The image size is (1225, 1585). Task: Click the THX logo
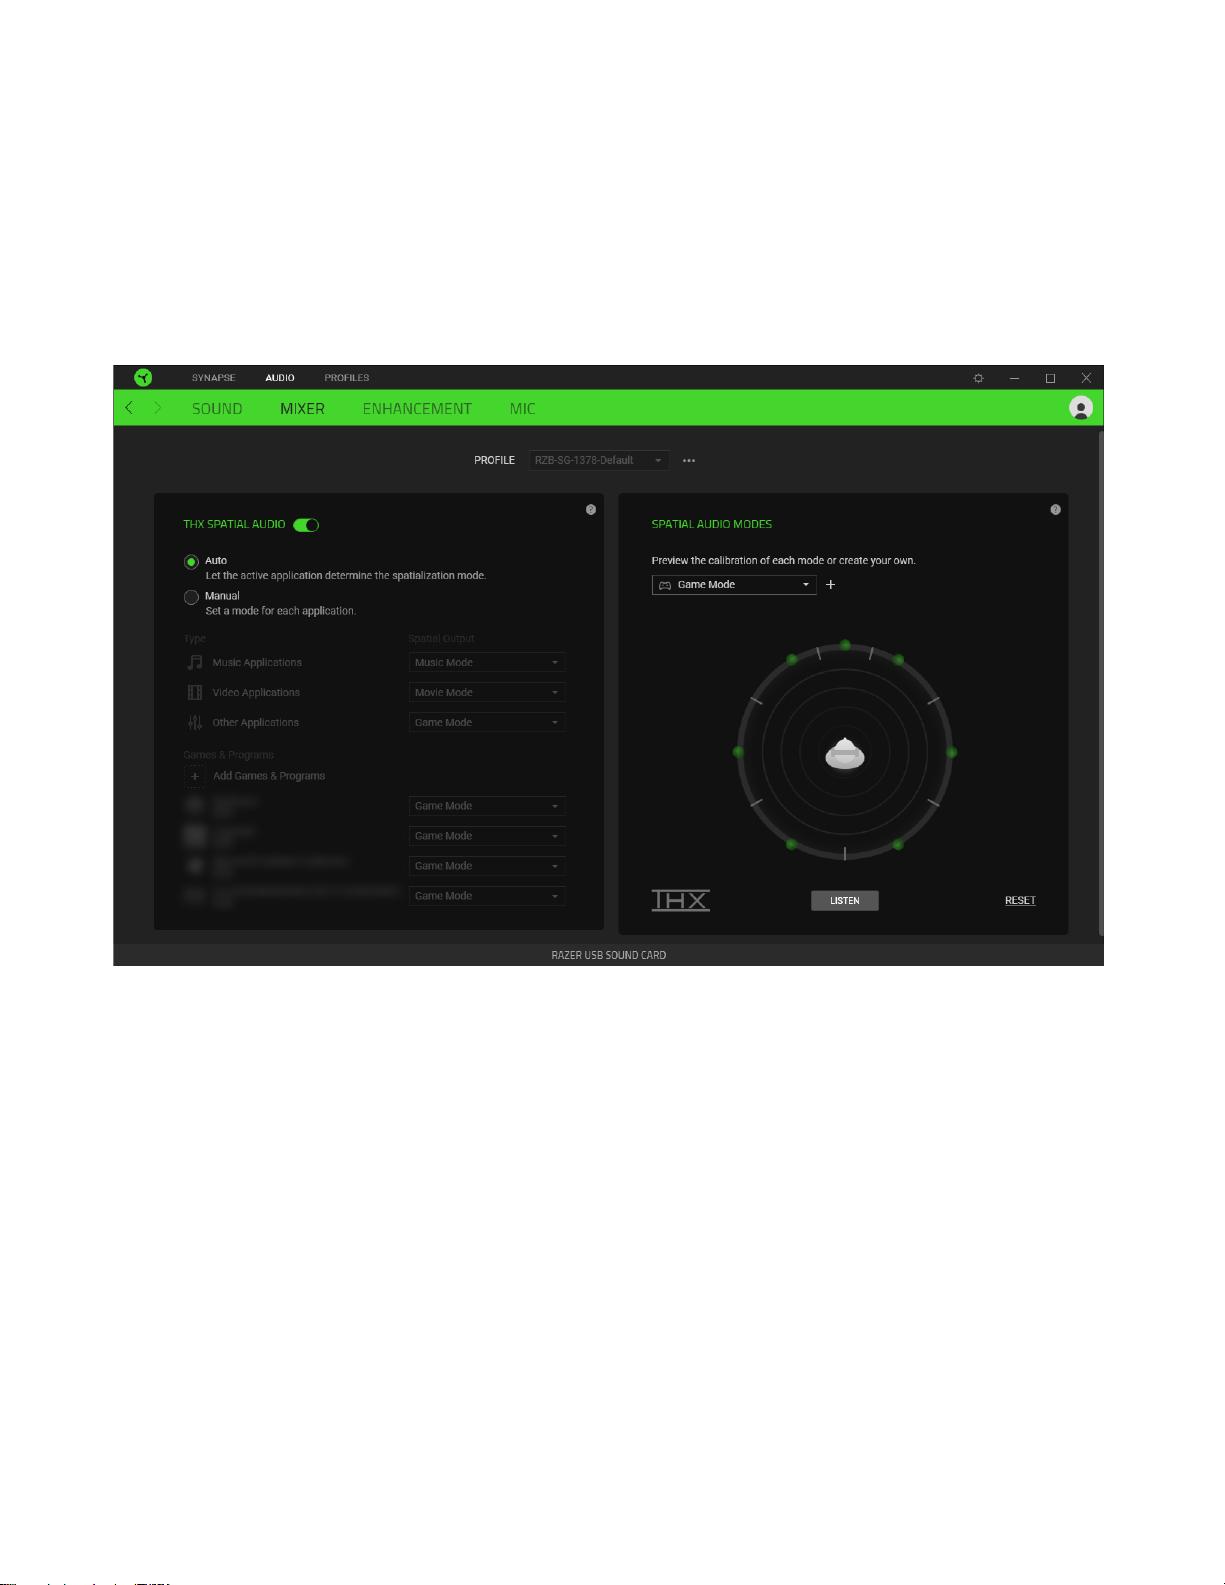(x=681, y=900)
